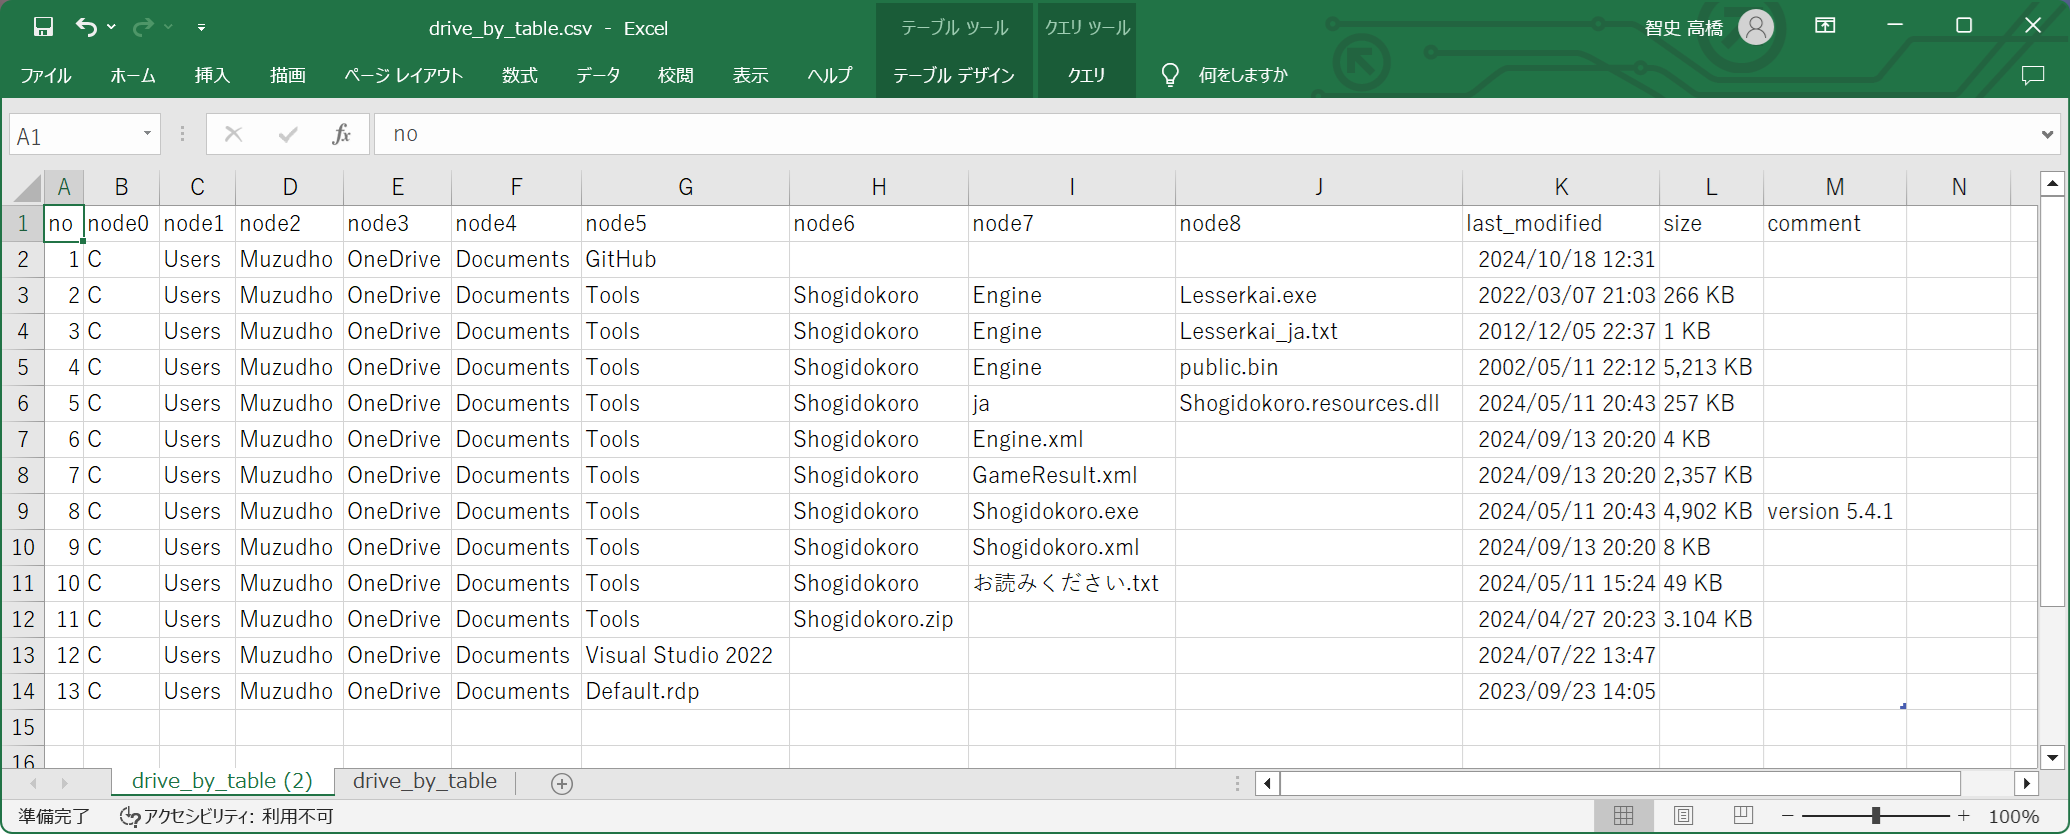Add a new sheet with plus icon
Screen dimensions: 2070x834
click(562, 783)
